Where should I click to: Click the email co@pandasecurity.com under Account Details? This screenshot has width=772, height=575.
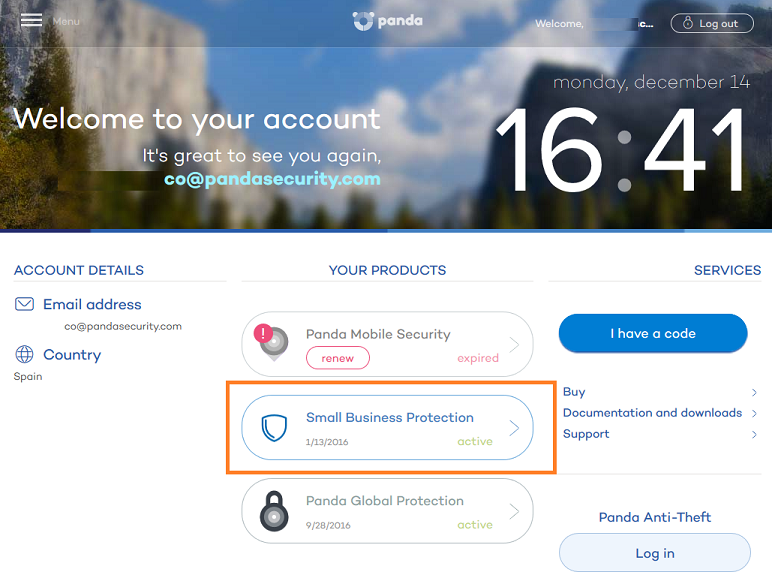(x=123, y=326)
